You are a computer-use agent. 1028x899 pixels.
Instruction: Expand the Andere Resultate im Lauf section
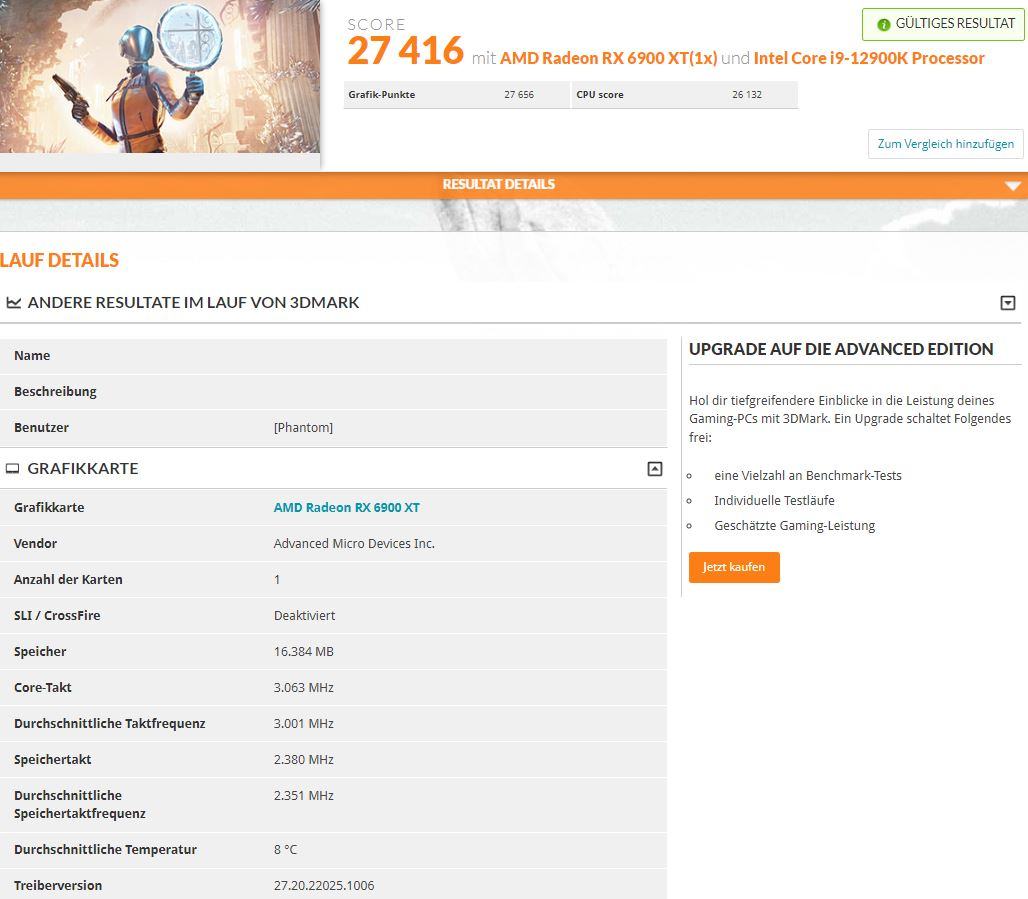(x=1008, y=302)
